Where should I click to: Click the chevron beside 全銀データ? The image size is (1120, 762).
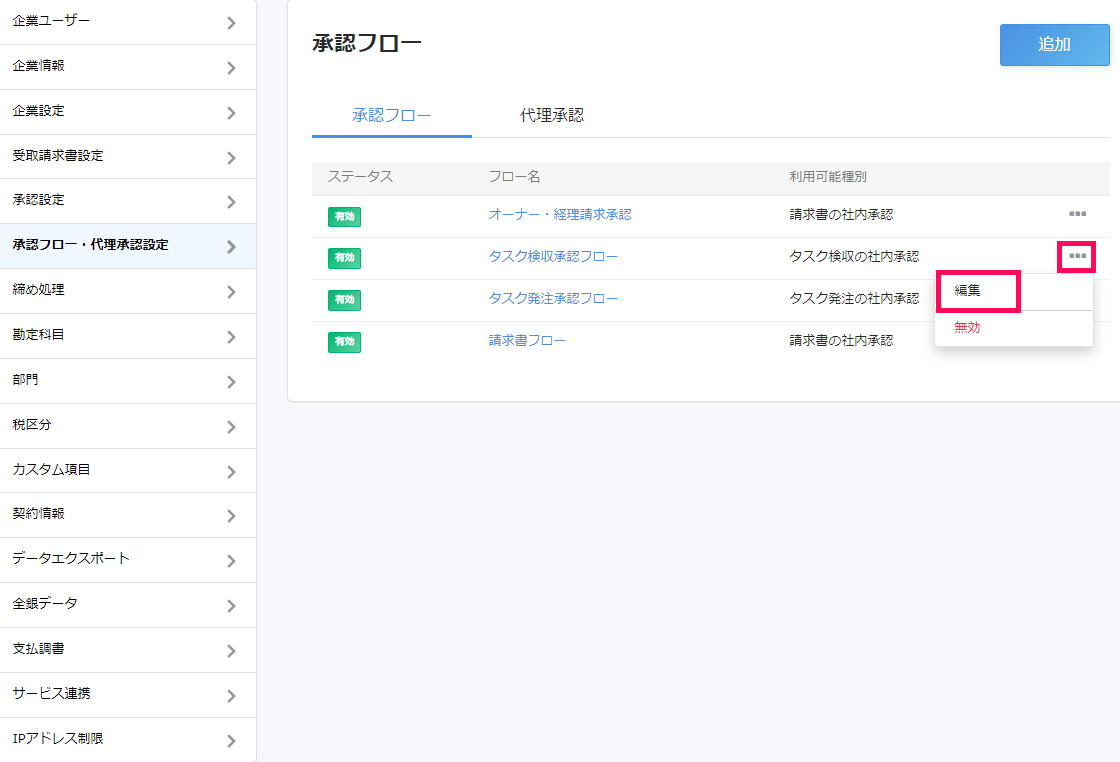click(x=231, y=606)
